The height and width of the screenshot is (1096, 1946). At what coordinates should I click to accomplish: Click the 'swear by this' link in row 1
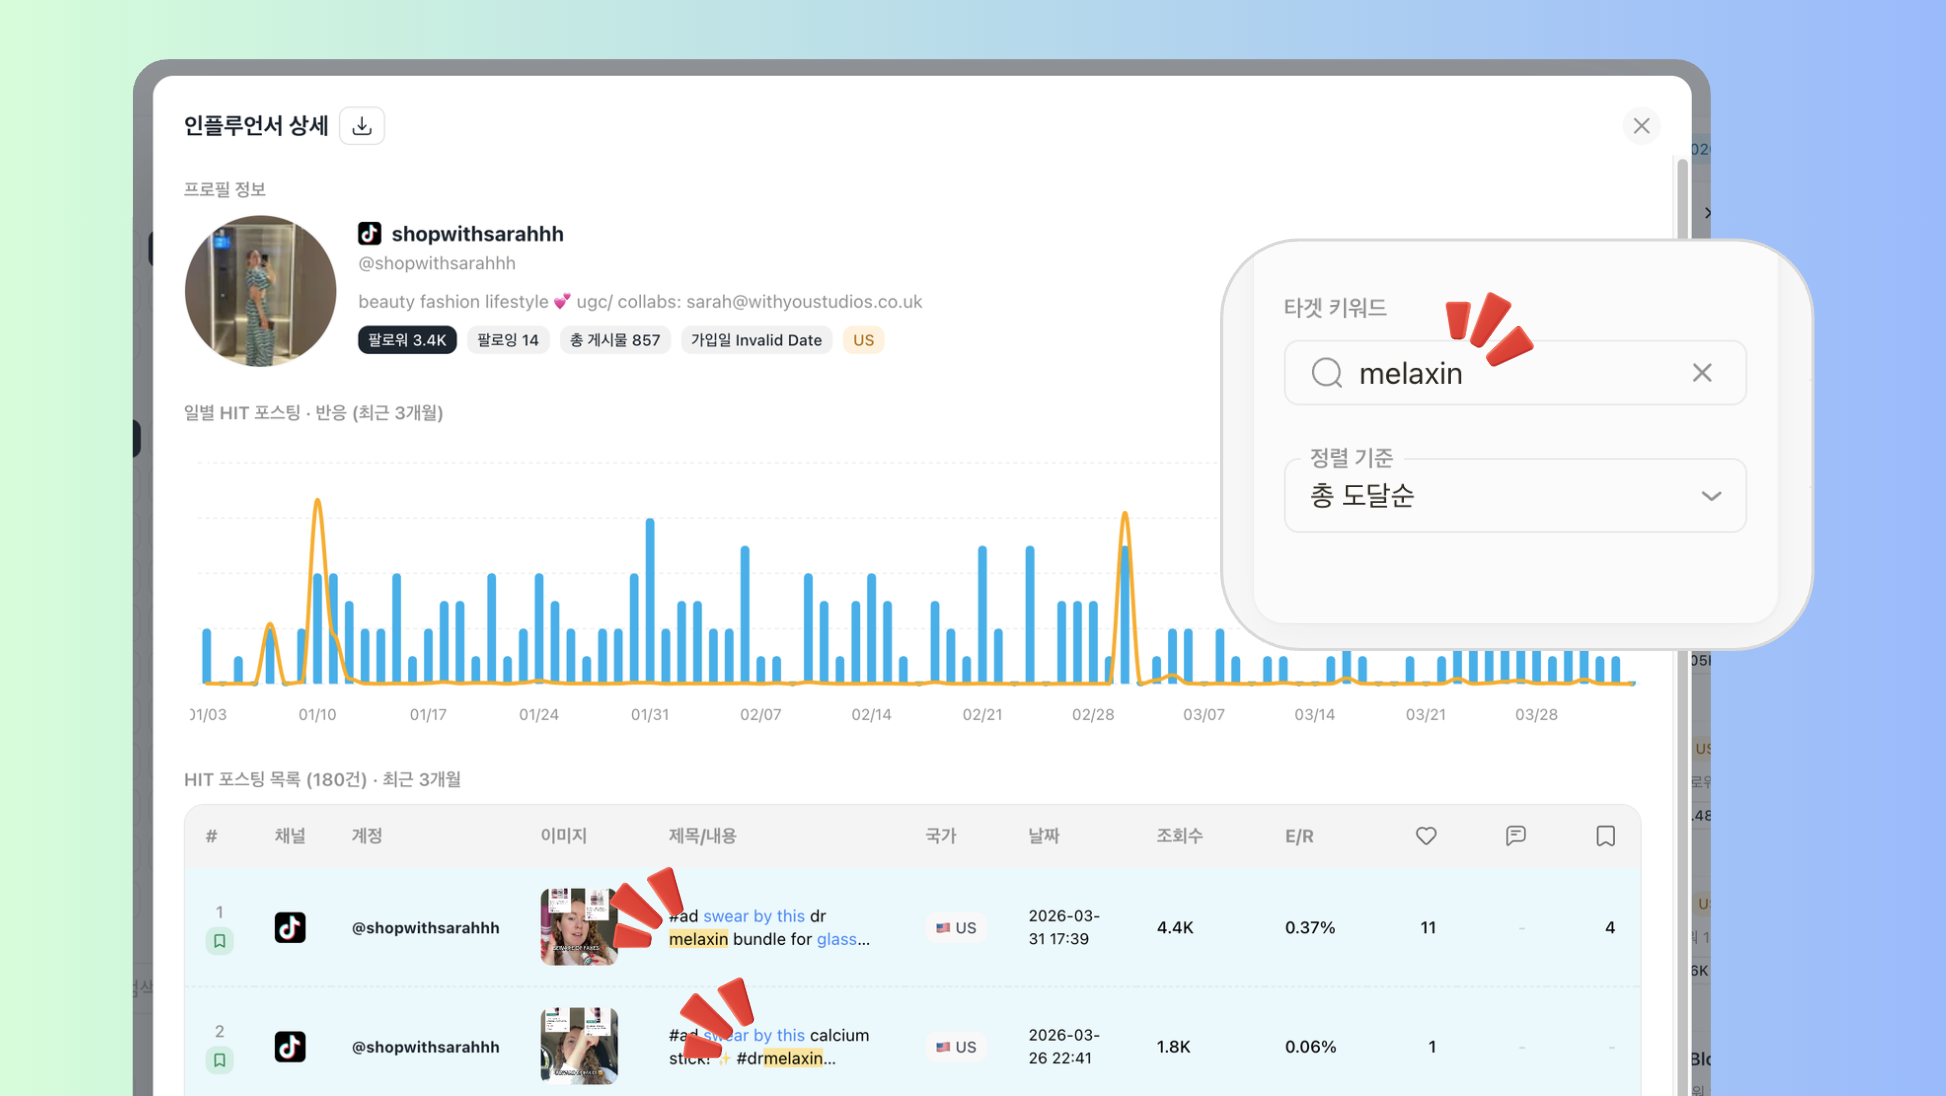click(753, 916)
